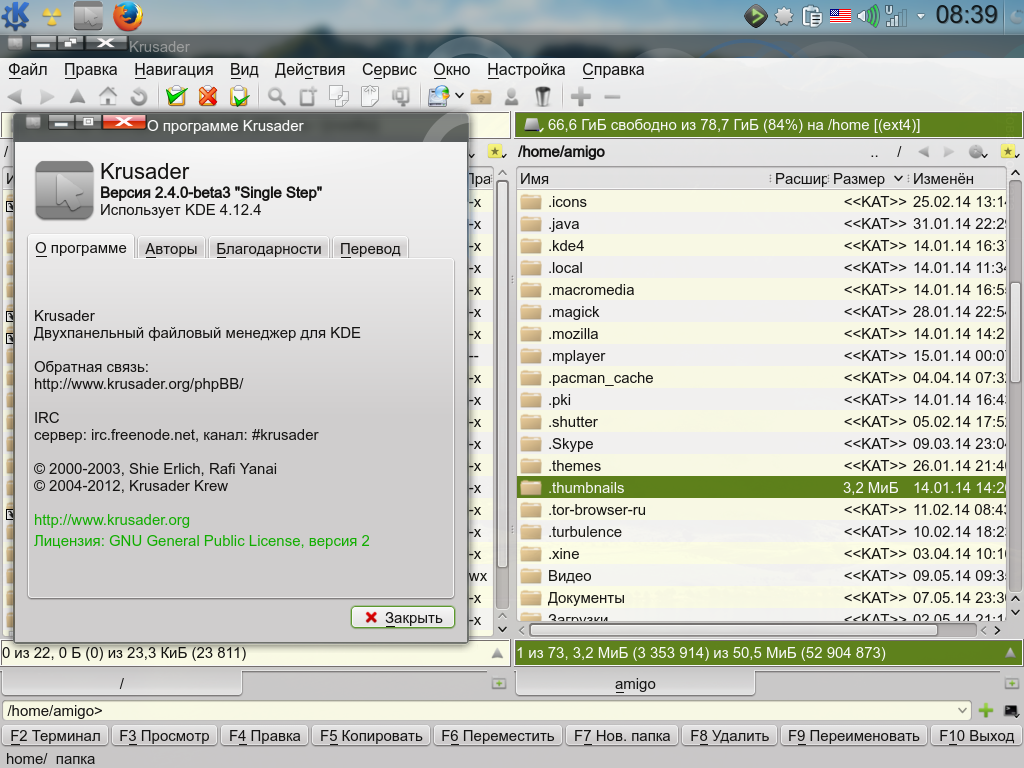
Task: Click the Back navigation arrow in toolbar
Action: coord(15,97)
